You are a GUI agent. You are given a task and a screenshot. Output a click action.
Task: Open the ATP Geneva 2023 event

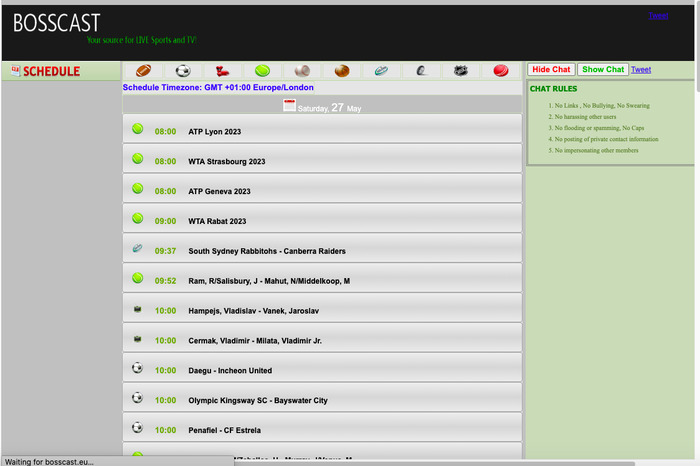[x=322, y=189]
